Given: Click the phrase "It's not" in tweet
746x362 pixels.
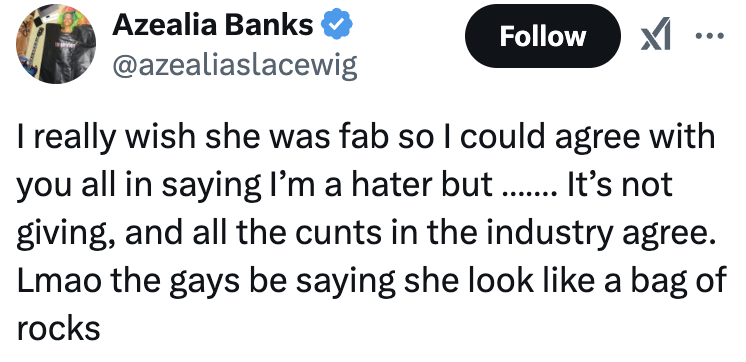Looking at the screenshot, I should click(618, 184).
